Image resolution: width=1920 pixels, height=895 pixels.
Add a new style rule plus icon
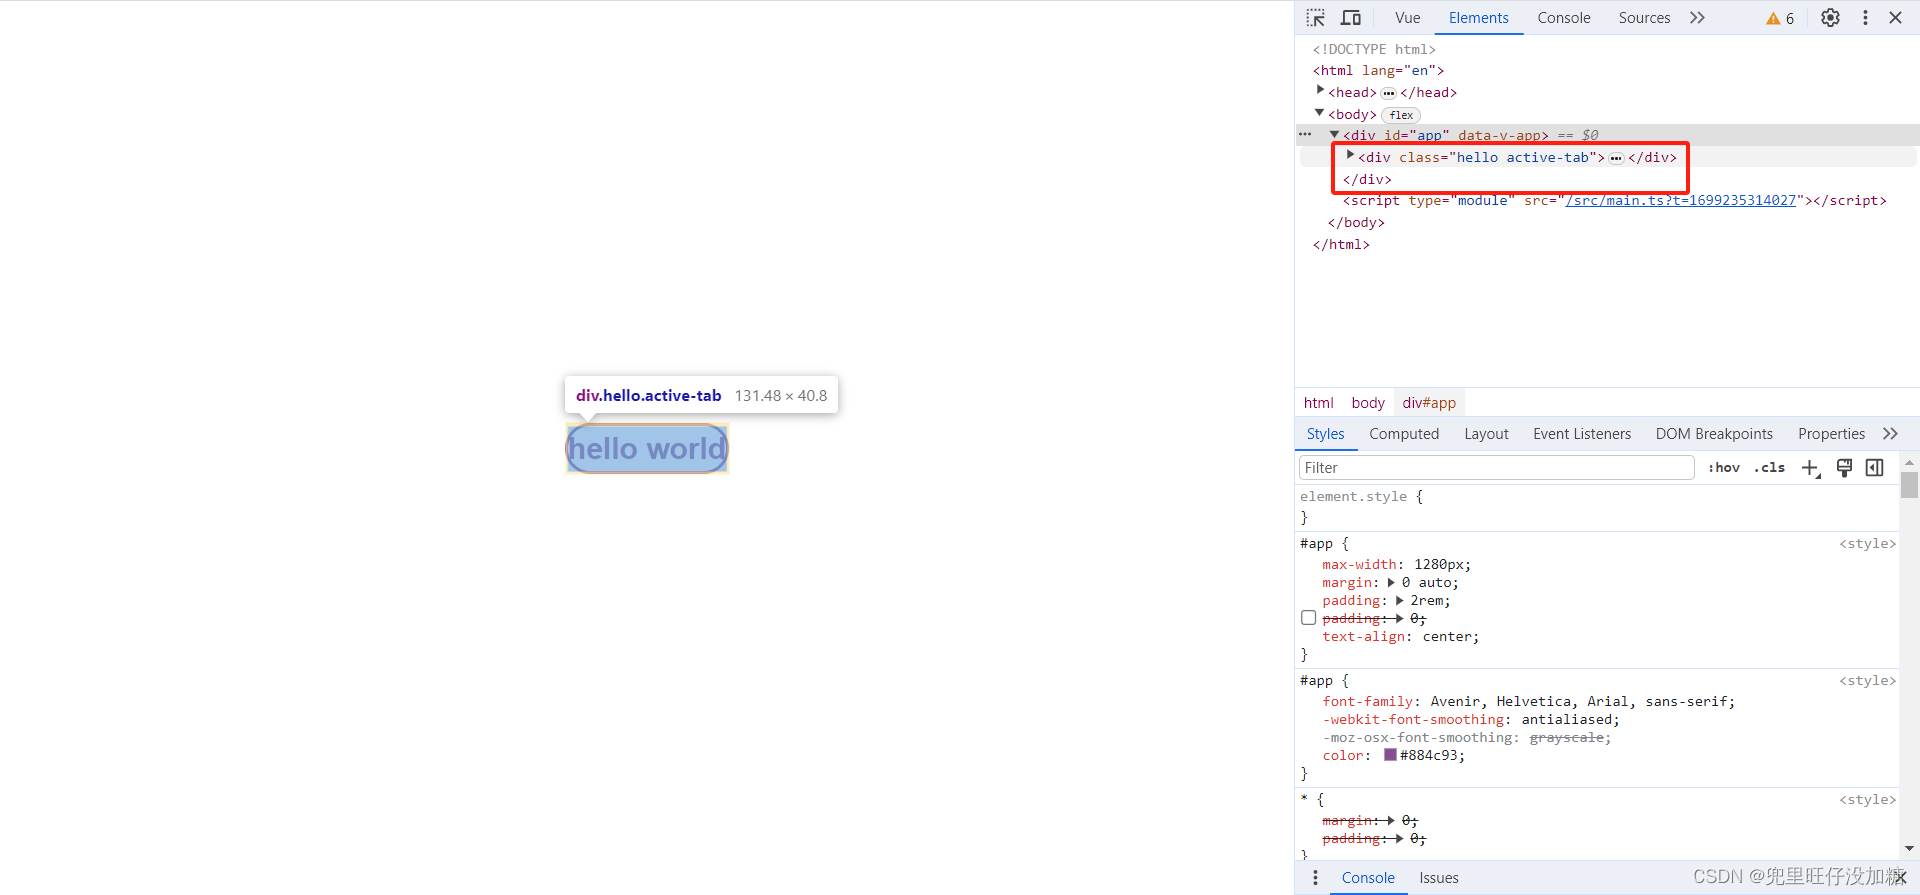tap(1810, 468)
